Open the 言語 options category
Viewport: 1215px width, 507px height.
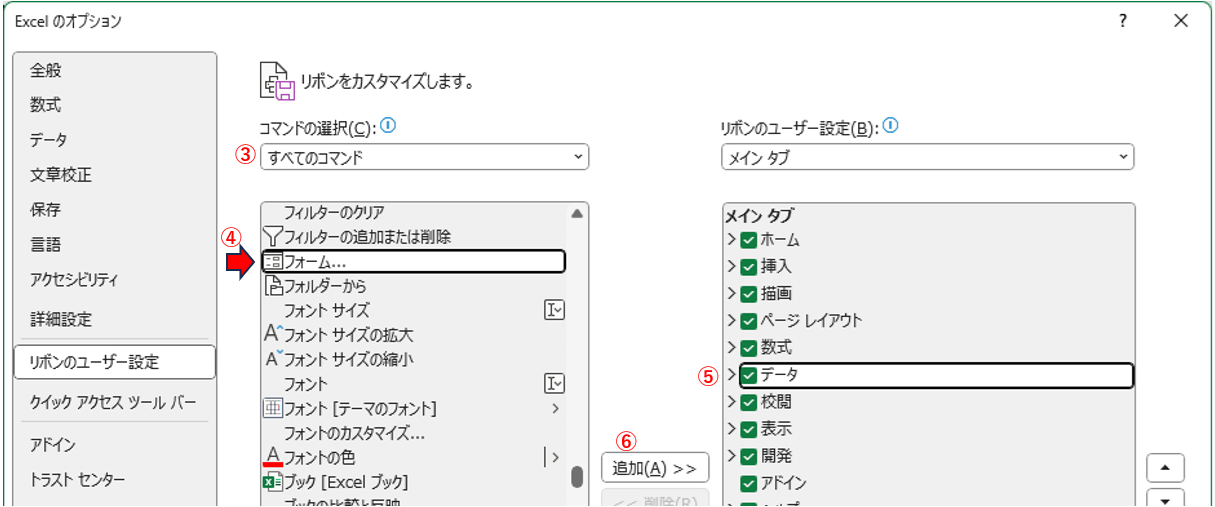[115, 245]
